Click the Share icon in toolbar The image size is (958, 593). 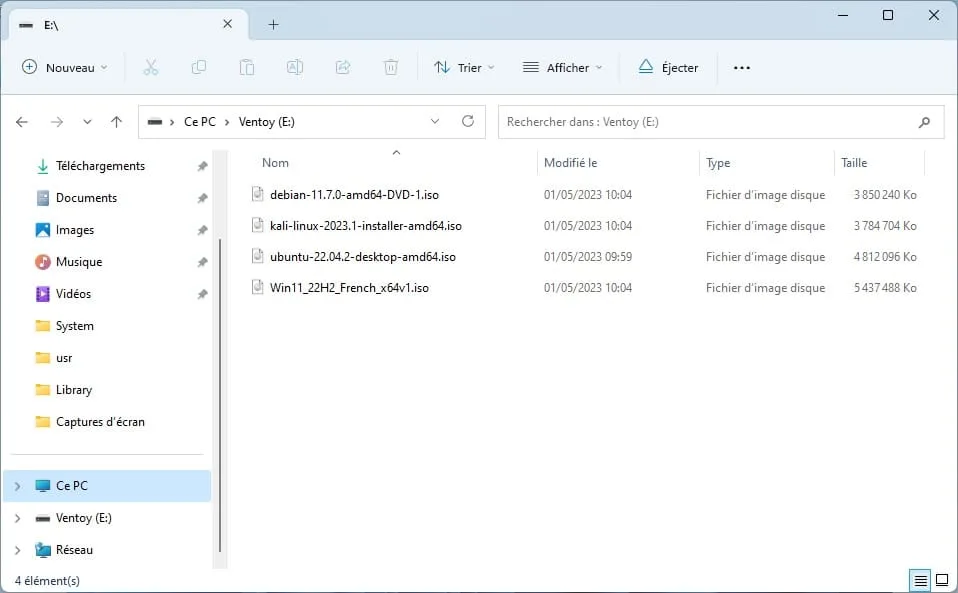tap(343, 68)
